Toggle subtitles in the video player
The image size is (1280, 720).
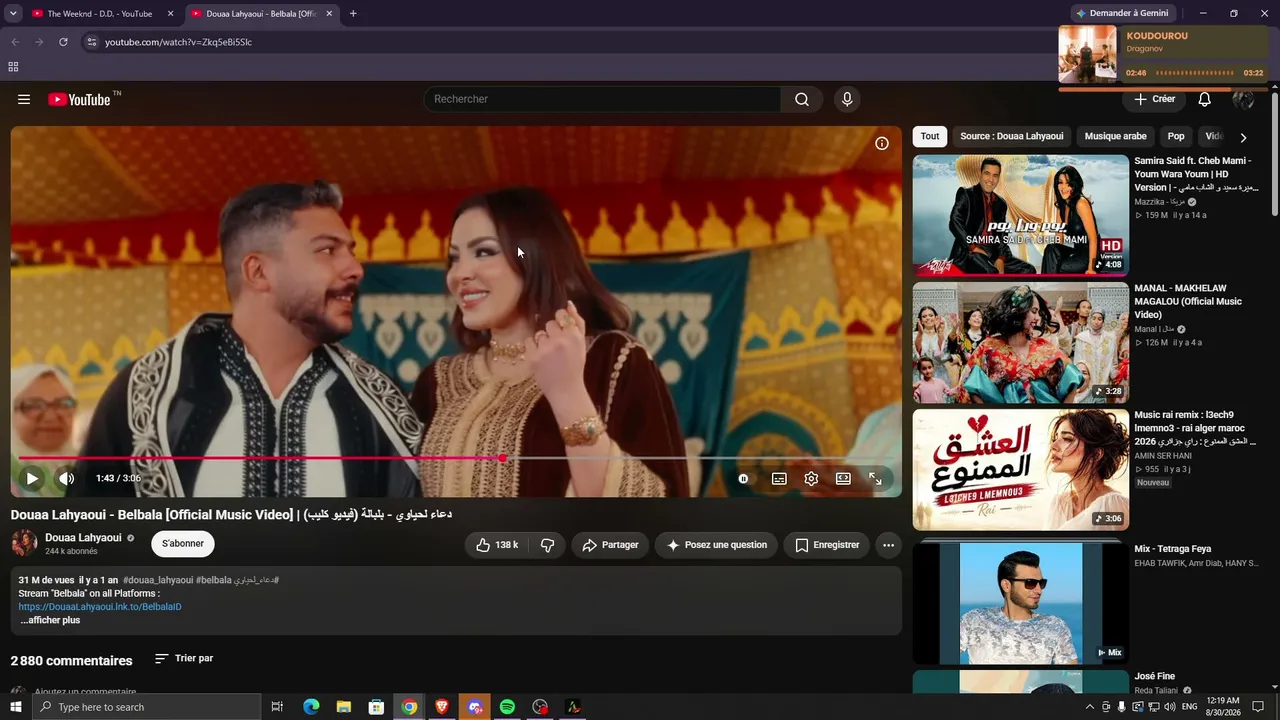click(x=779, y=478)
